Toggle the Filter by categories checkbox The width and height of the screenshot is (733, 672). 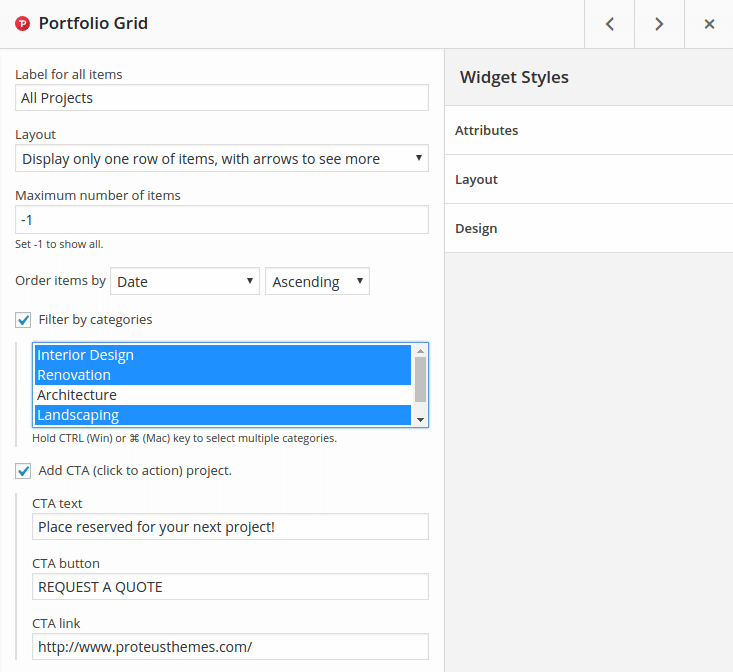[x=23, y=320]
